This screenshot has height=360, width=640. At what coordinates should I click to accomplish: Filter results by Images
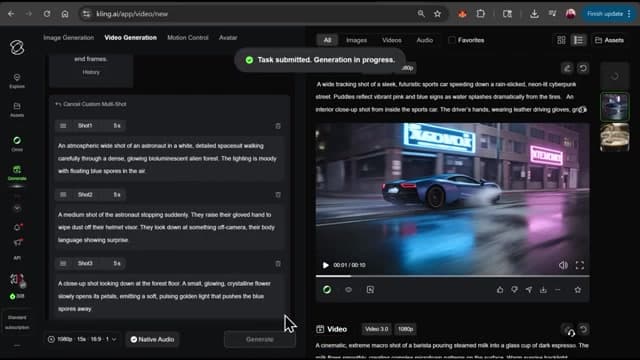pos(356,40)
